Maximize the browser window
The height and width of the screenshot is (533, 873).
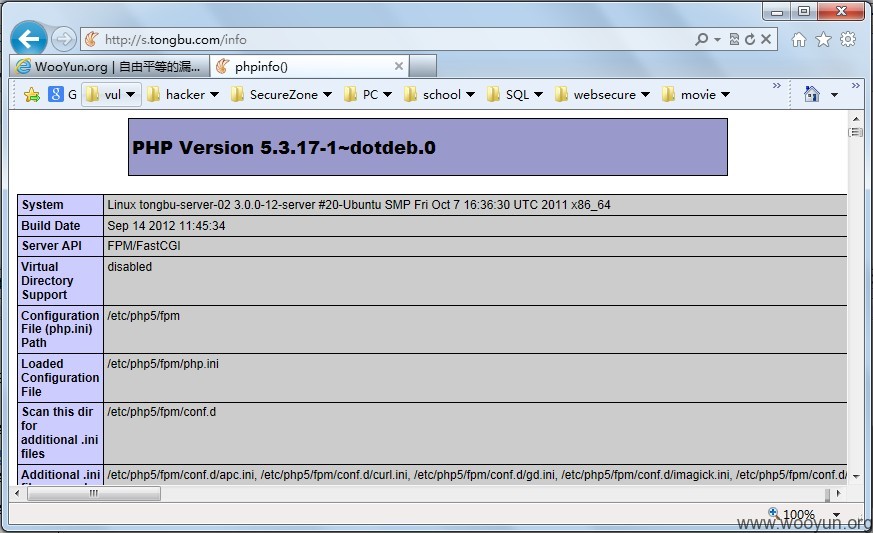point(804,11)
